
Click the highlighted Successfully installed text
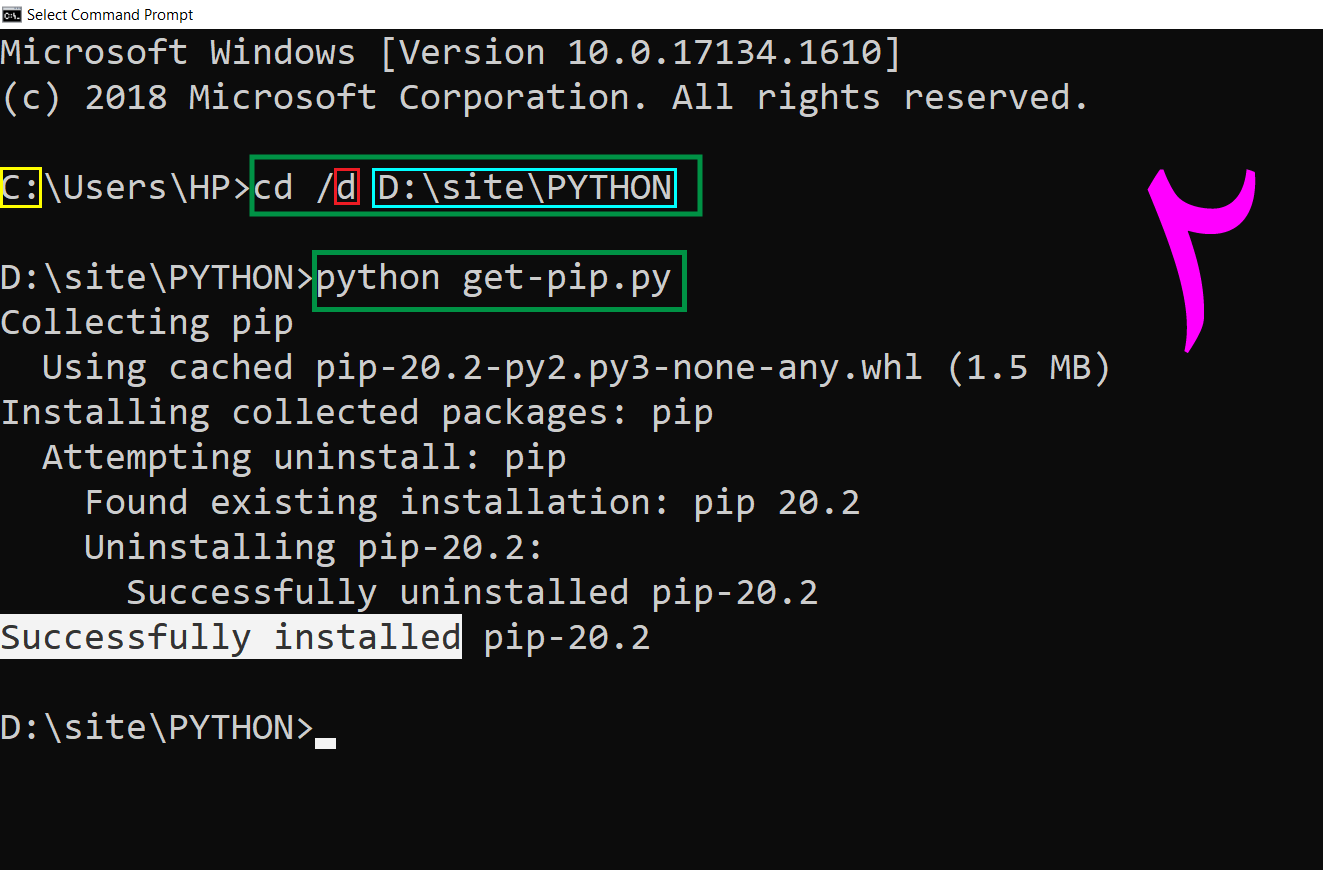coord(230,637)
